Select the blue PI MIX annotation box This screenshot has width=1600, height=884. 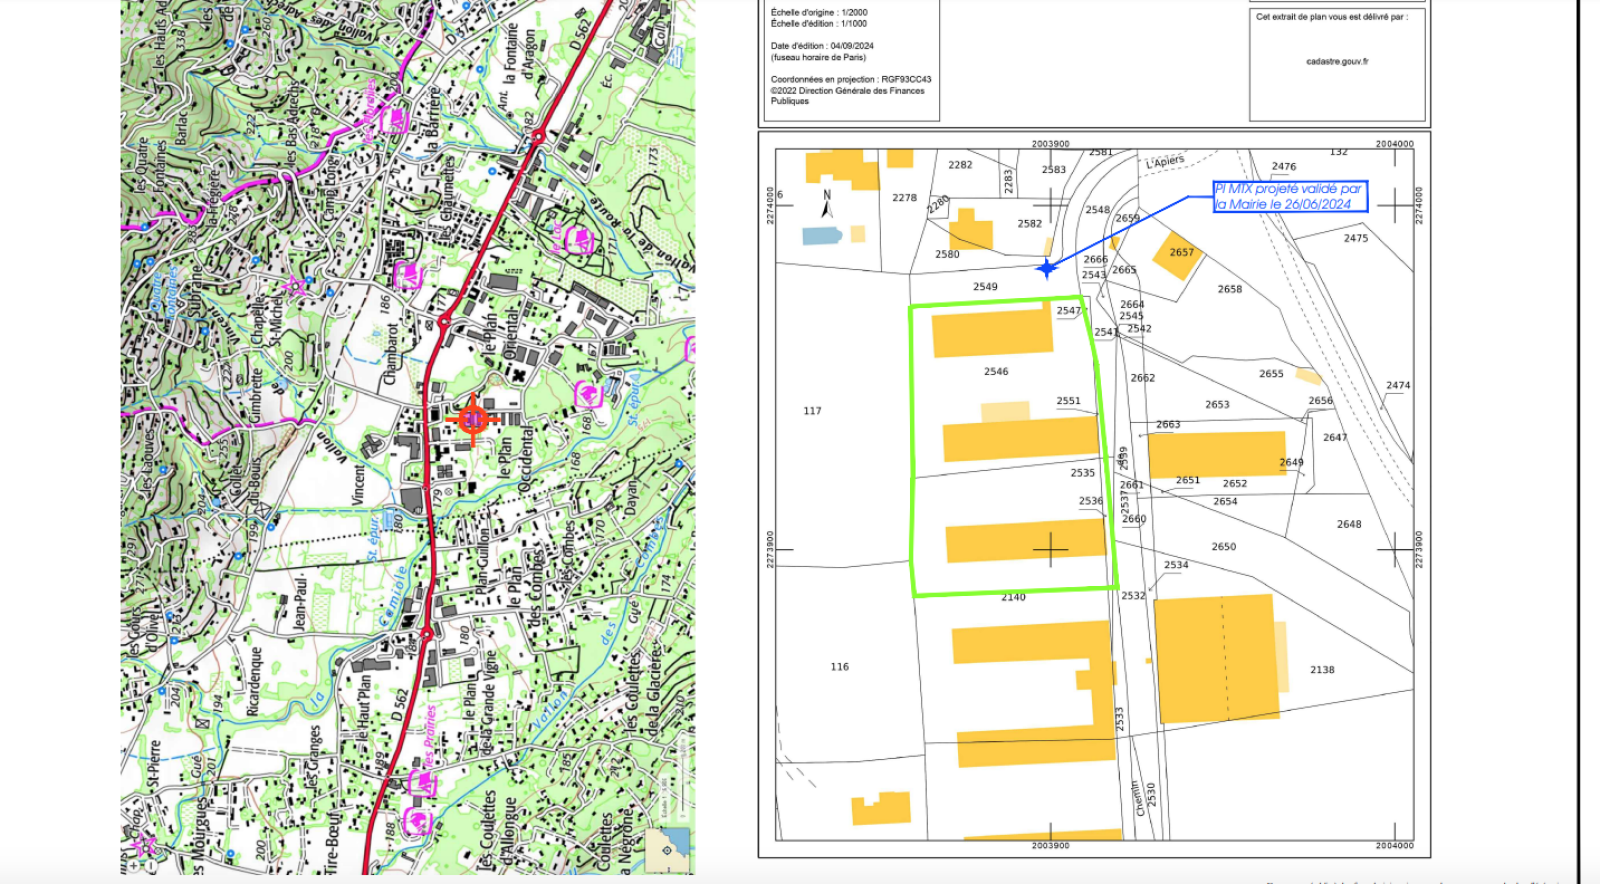pyautogui.click(x=1288, y=196)
